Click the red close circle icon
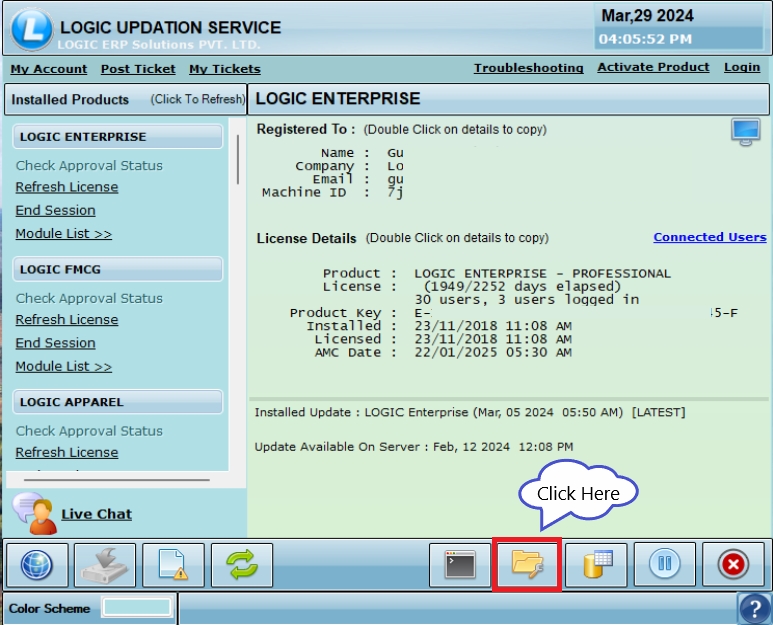The image size is (773, 625). click(733, 565)
